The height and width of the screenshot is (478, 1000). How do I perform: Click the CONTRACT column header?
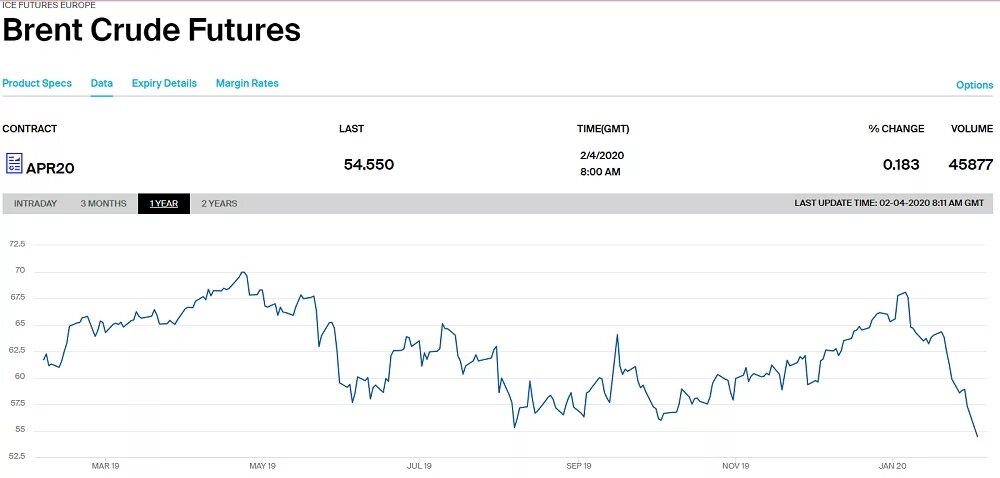[30, 129]
